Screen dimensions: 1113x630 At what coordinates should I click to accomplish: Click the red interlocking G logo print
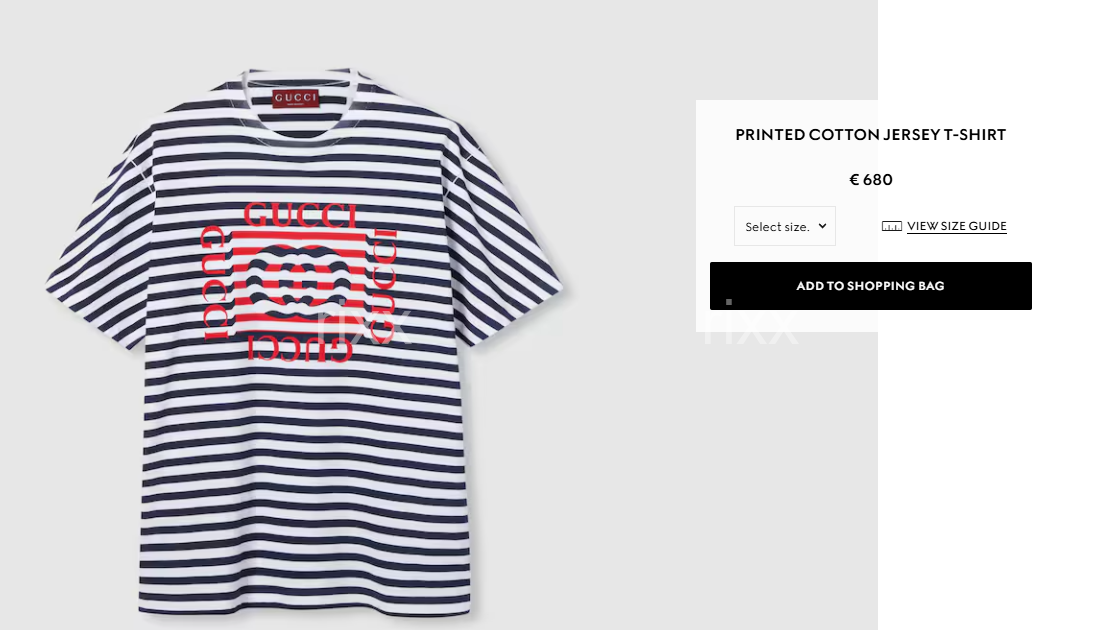[298, 282]
